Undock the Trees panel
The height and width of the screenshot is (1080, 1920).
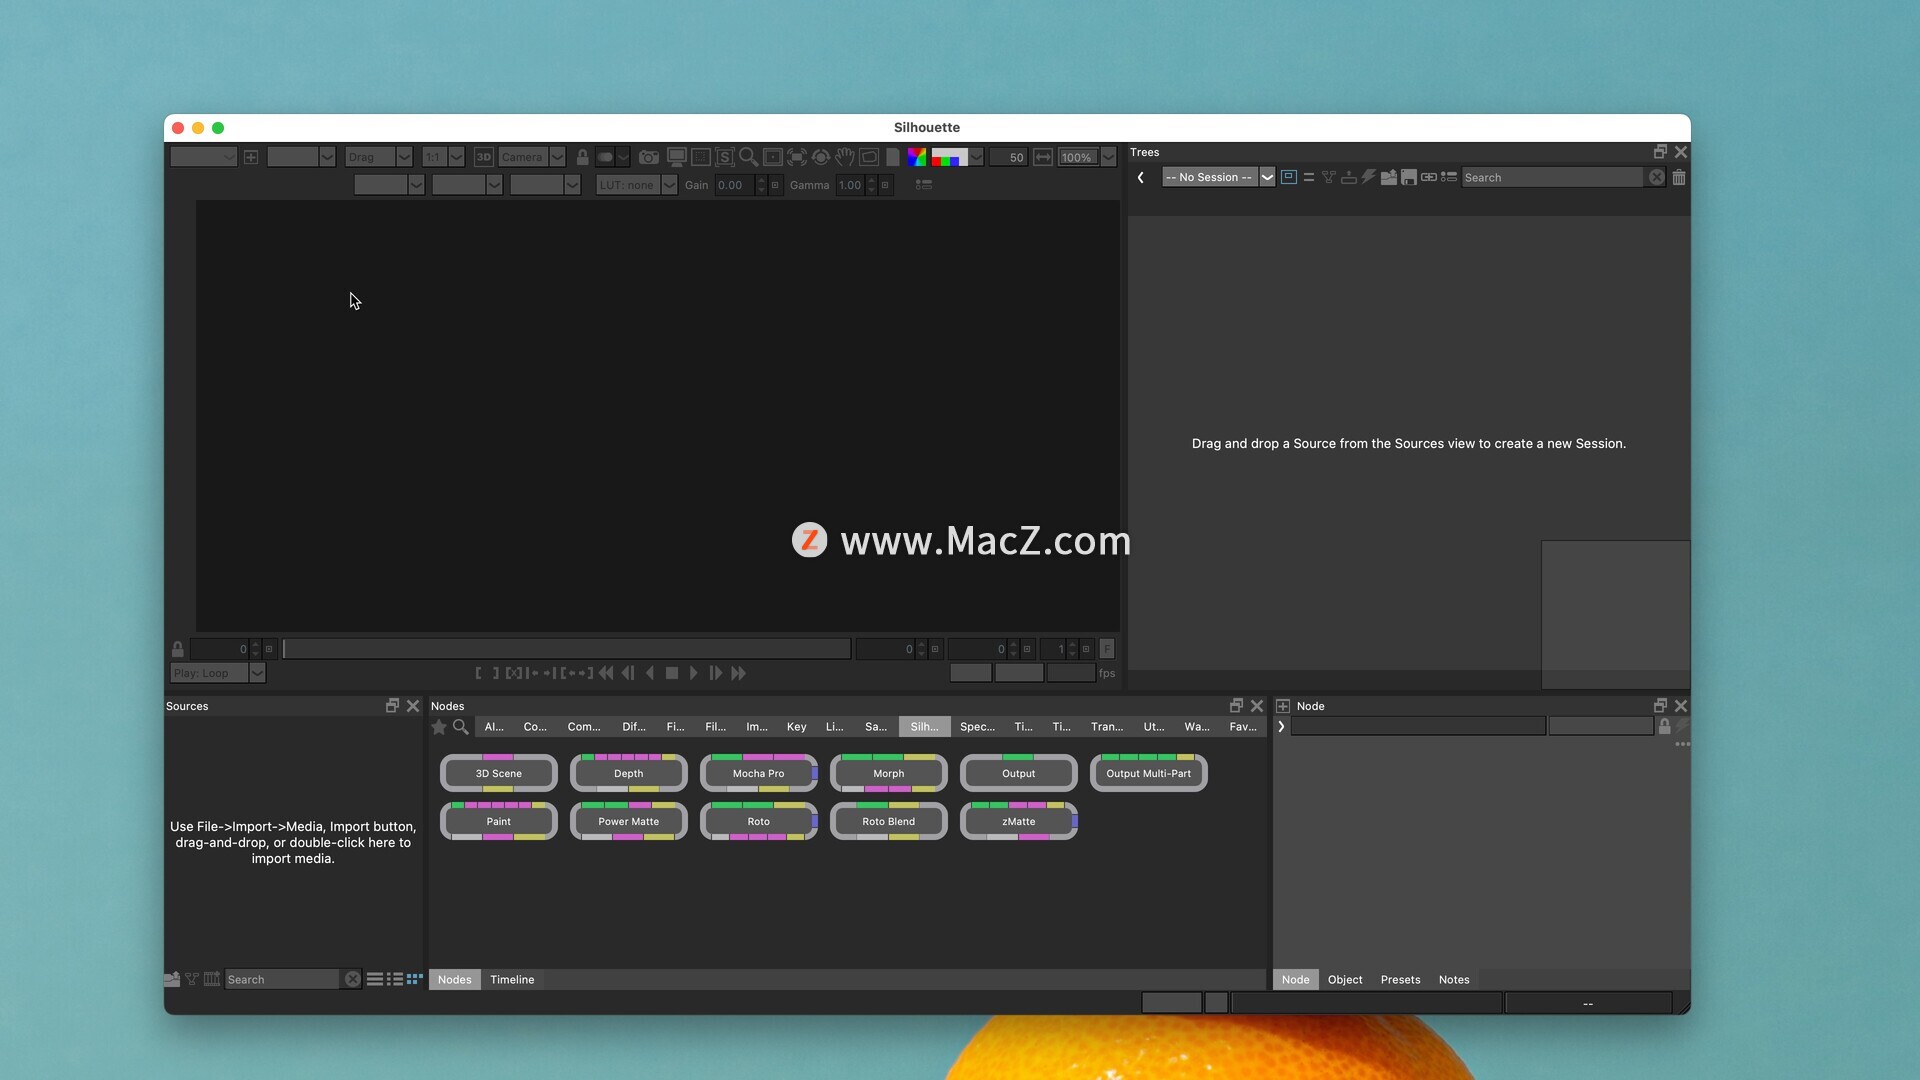click(x=1660, y=152)
